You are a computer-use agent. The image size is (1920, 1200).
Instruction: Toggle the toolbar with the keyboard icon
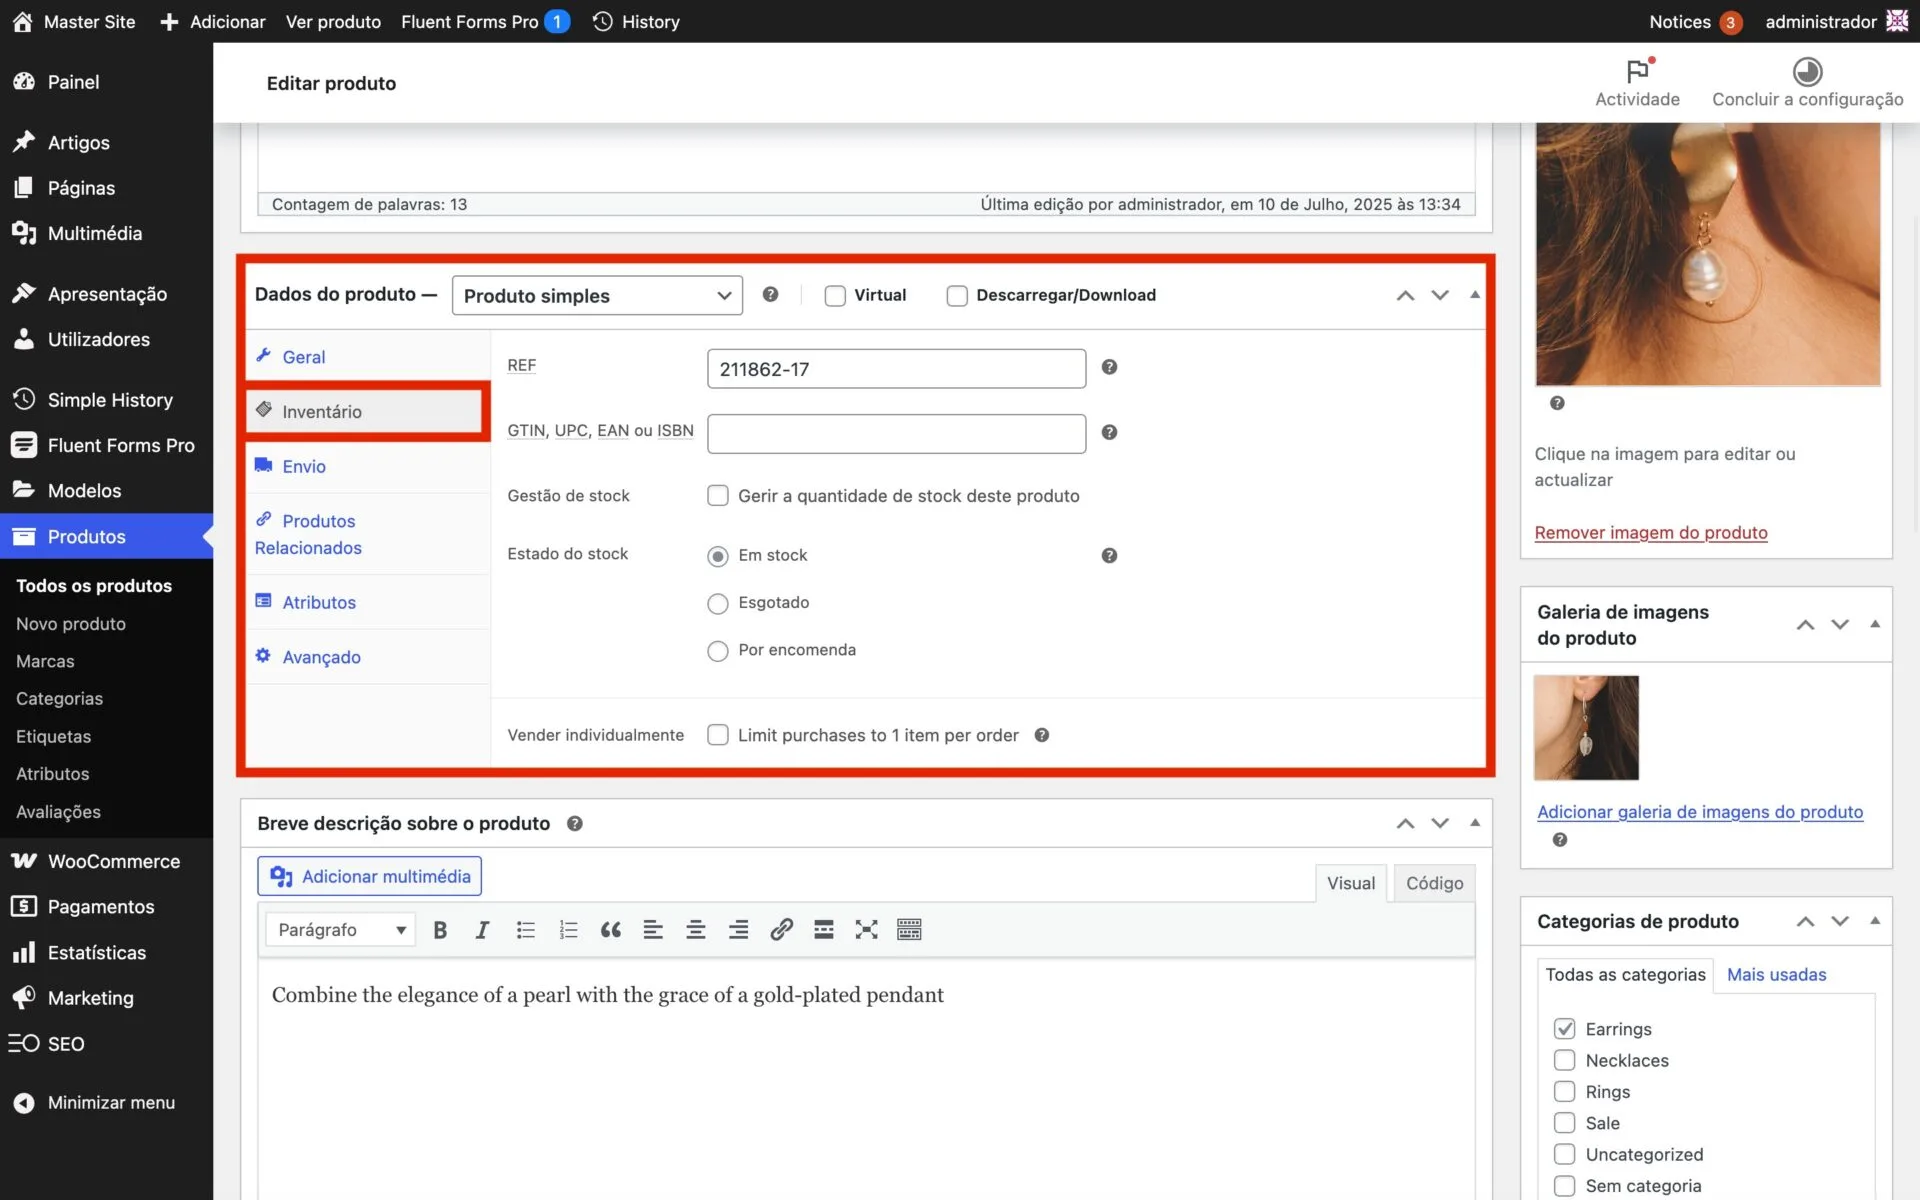point(909,930)
